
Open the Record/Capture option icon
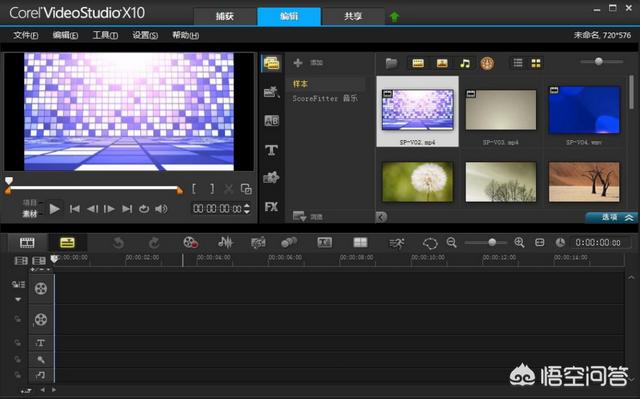pos(191,243)
